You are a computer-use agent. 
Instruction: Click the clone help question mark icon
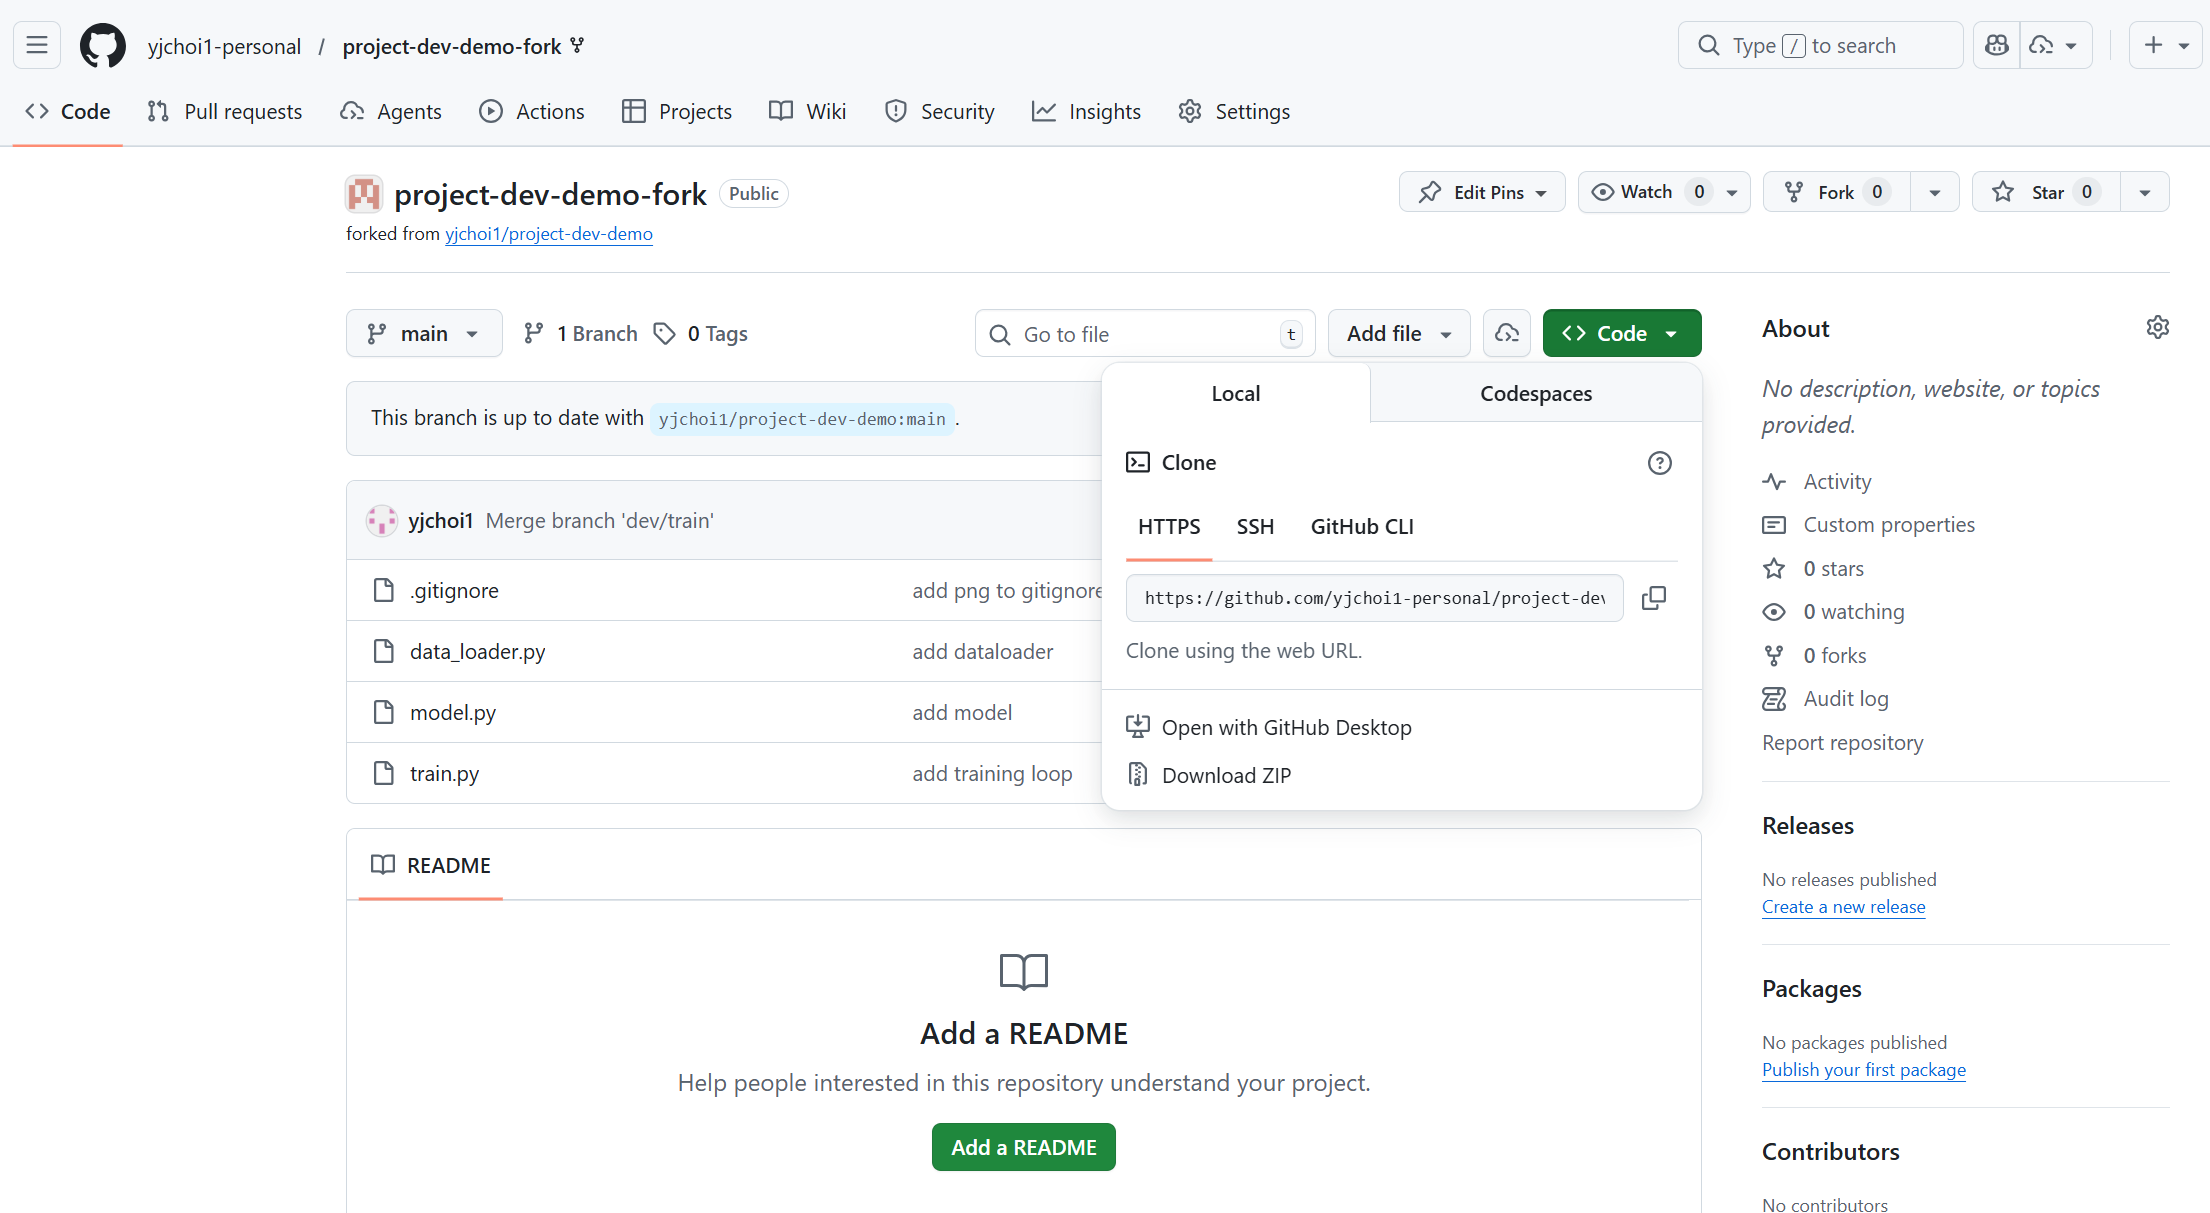coord(1659,463)
